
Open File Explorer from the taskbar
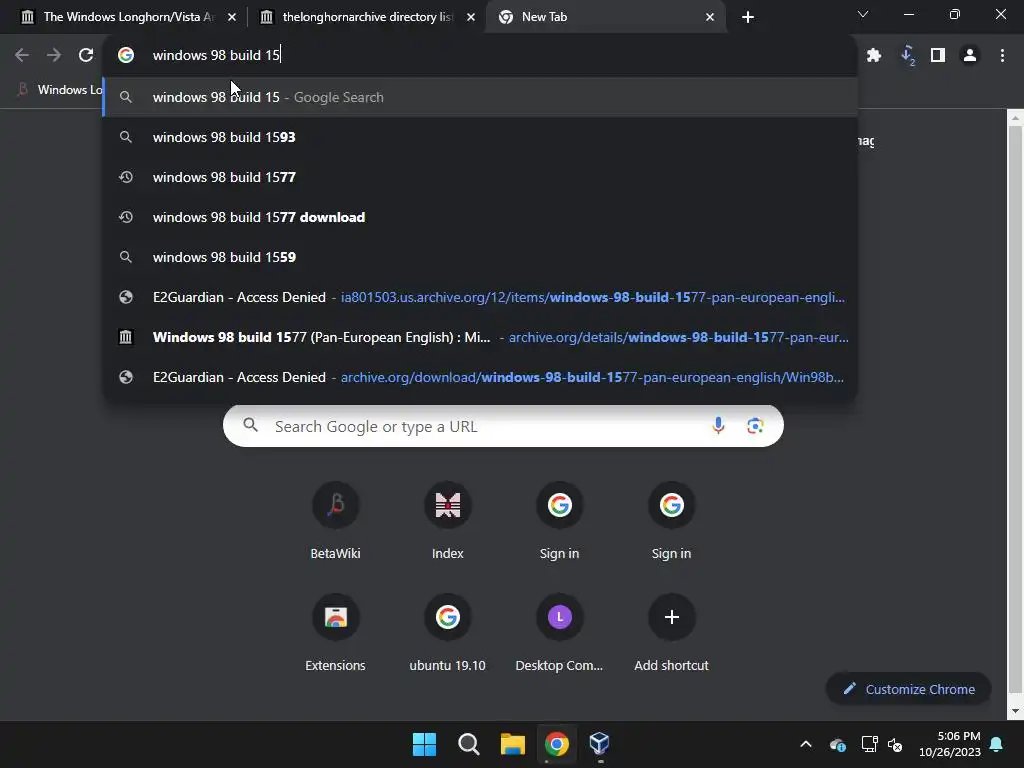pyautogui.click(x=513, y=744)
